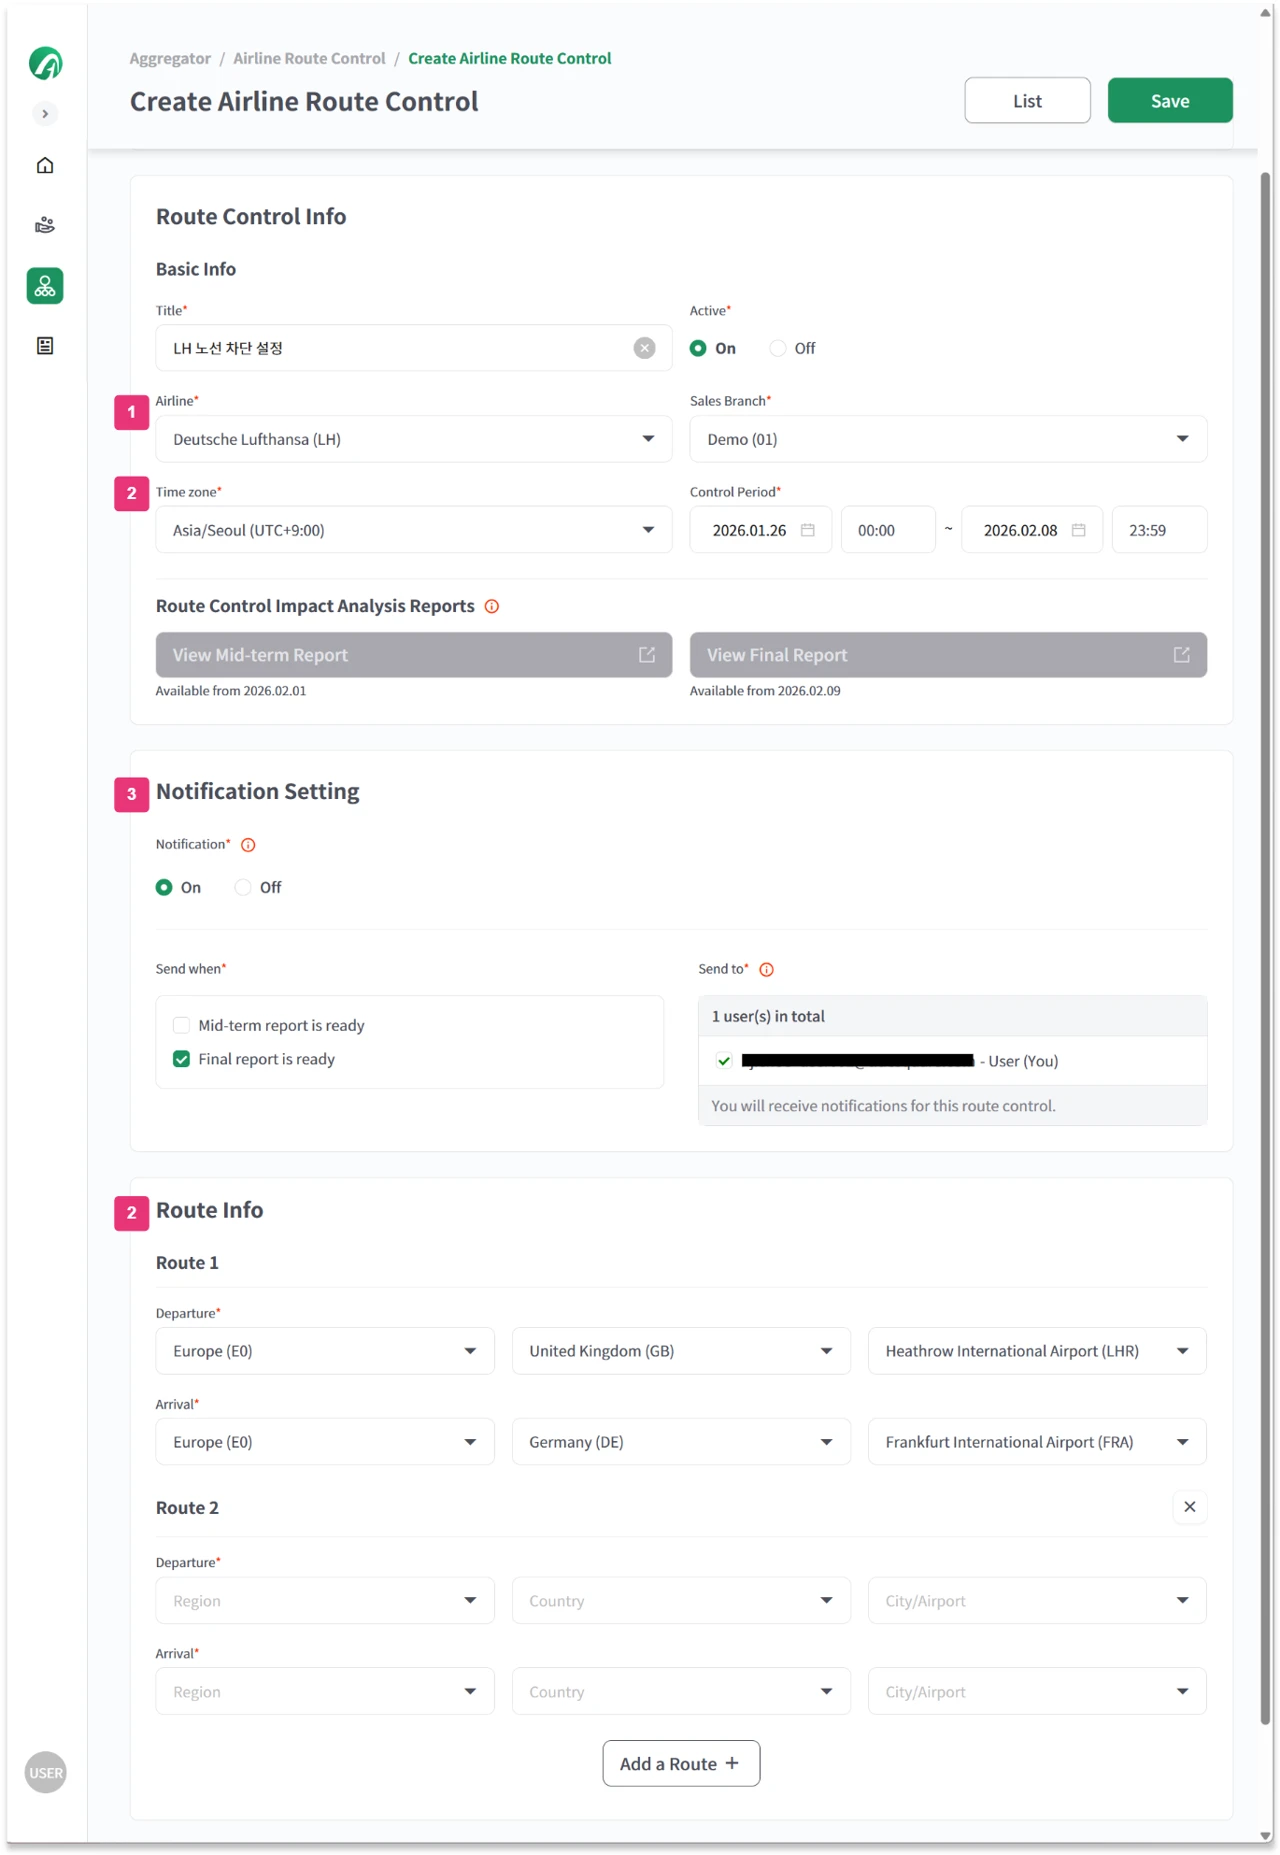
Task: Open calendar icon for end date 2026.02.08
Action: coord(1079,530)
